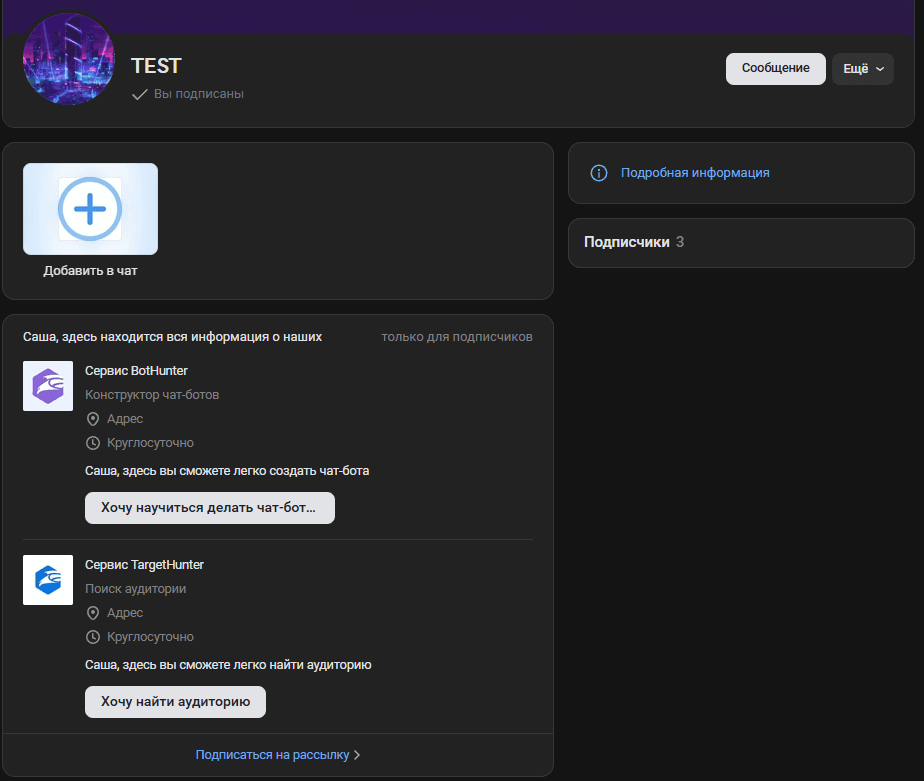This screenshot has width=924, height=781.
Task: Click the BotHunter service logo
Action: pyautogui.click(x=48, y=386)
